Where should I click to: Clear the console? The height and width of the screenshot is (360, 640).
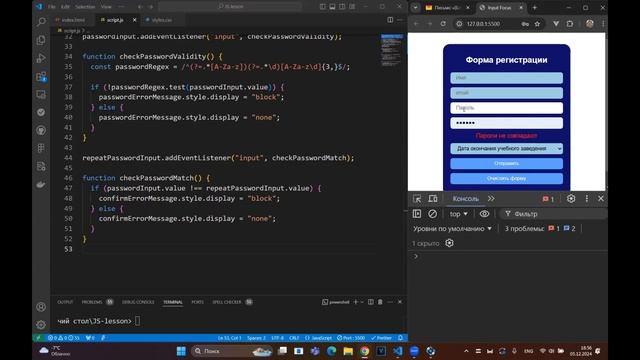point(432,213)
